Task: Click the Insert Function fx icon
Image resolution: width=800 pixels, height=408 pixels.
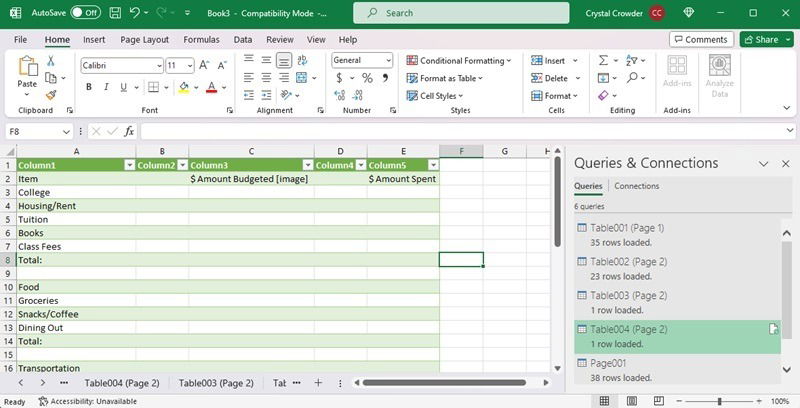Action: 130,132
